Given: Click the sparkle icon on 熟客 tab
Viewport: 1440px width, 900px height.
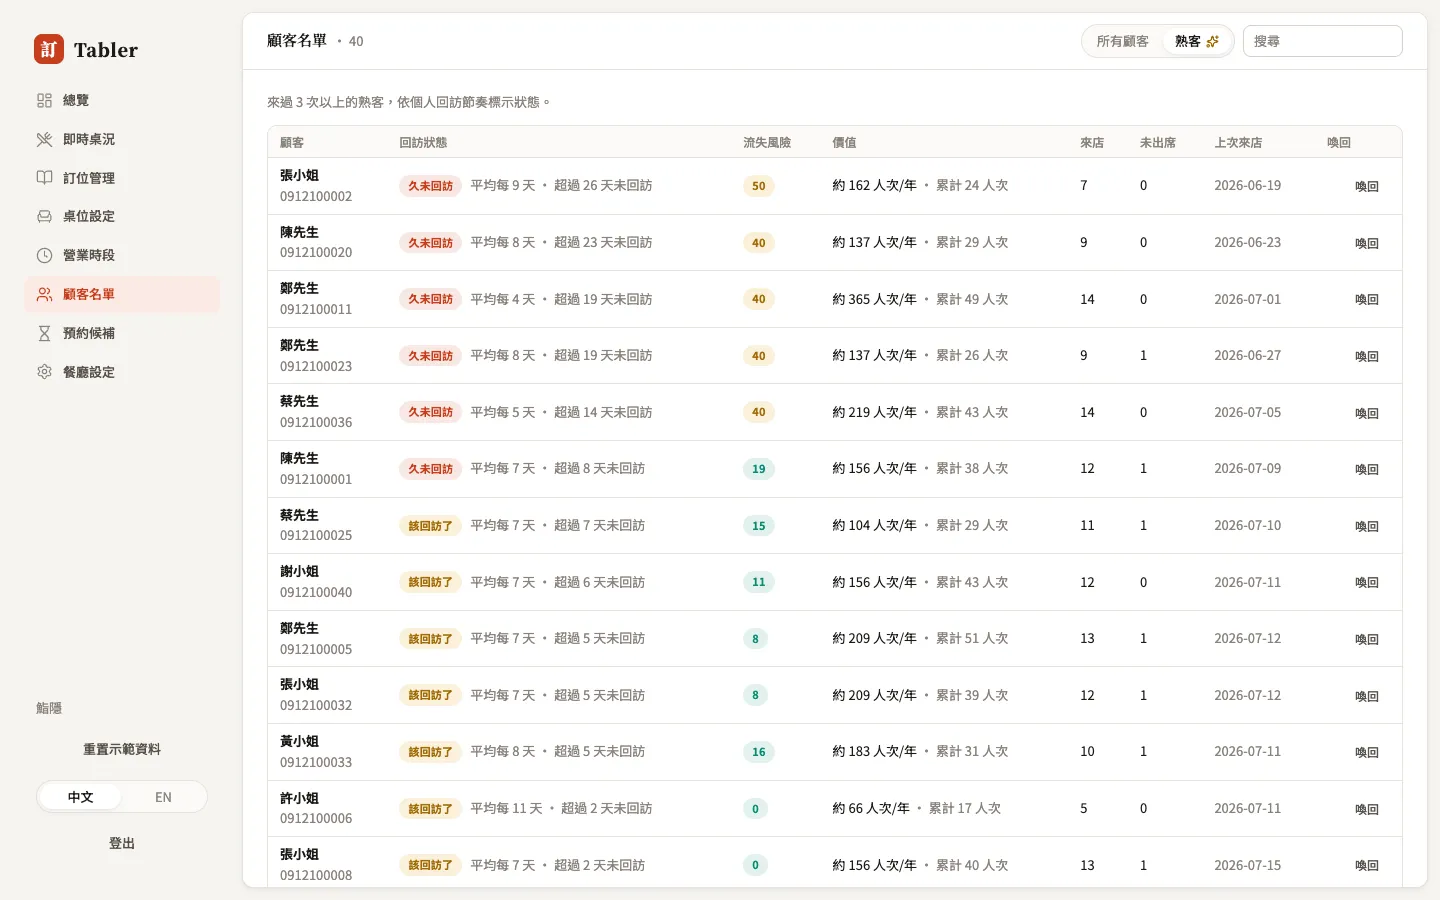Looking at the screenshot, I should coord(1213,41).
